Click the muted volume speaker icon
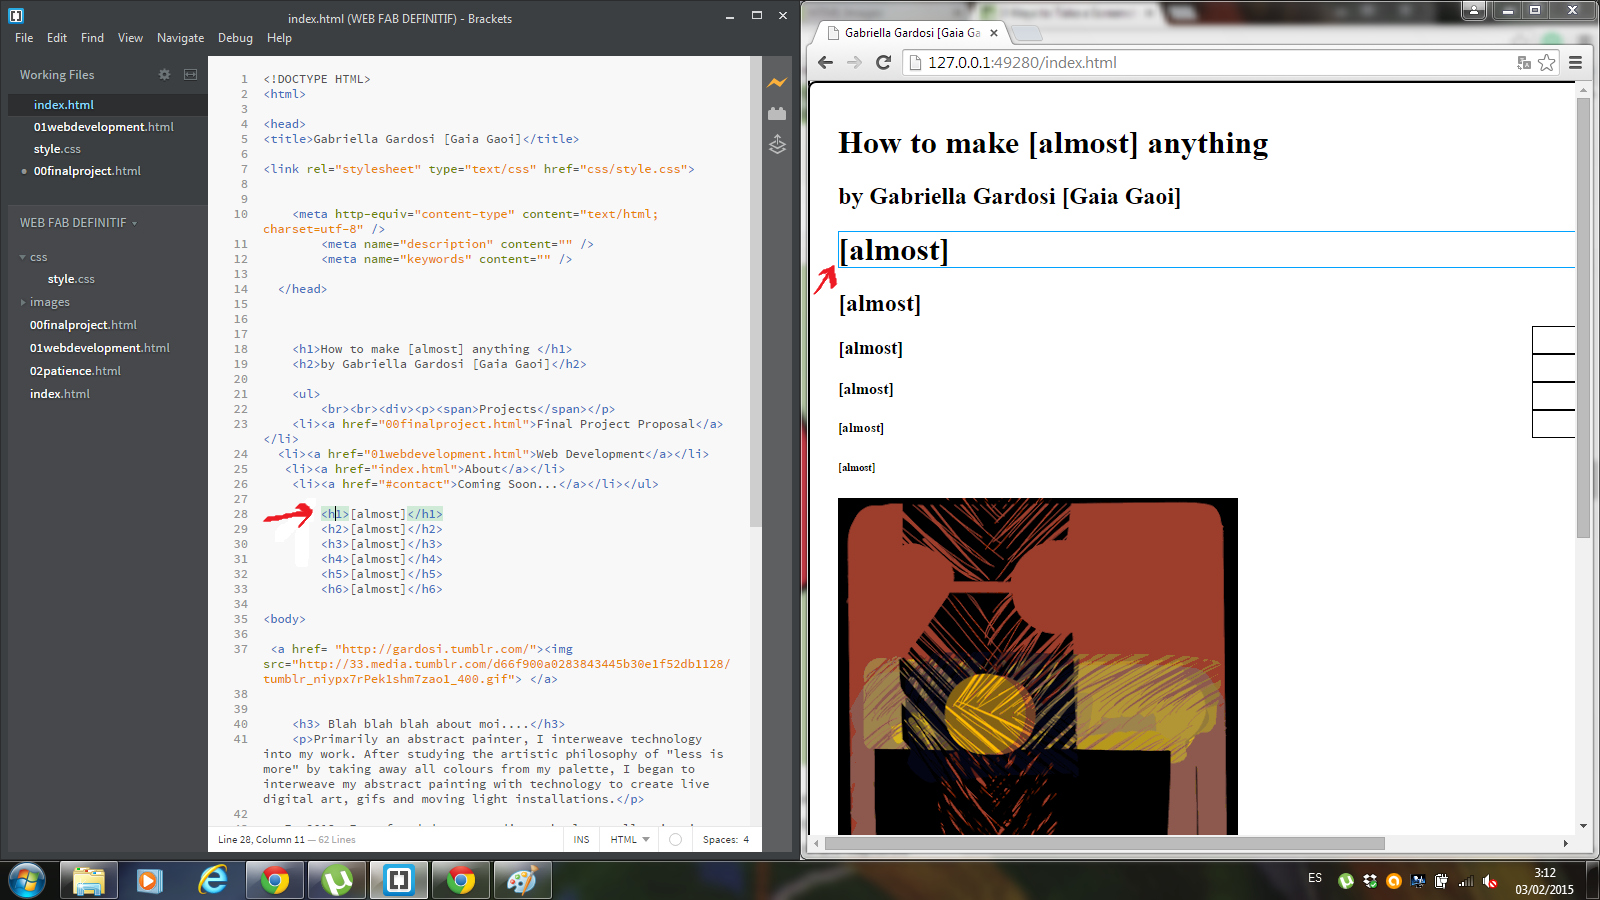Image resolution: width=1600 pixels, height=900 pixels. point(1490,881)
